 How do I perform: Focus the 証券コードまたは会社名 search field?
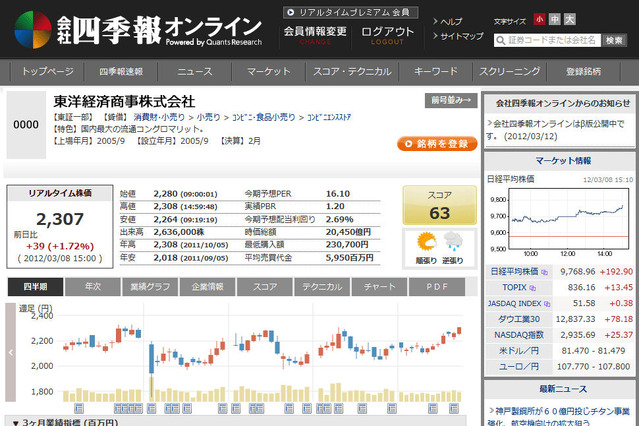click(x=547, y=40)
